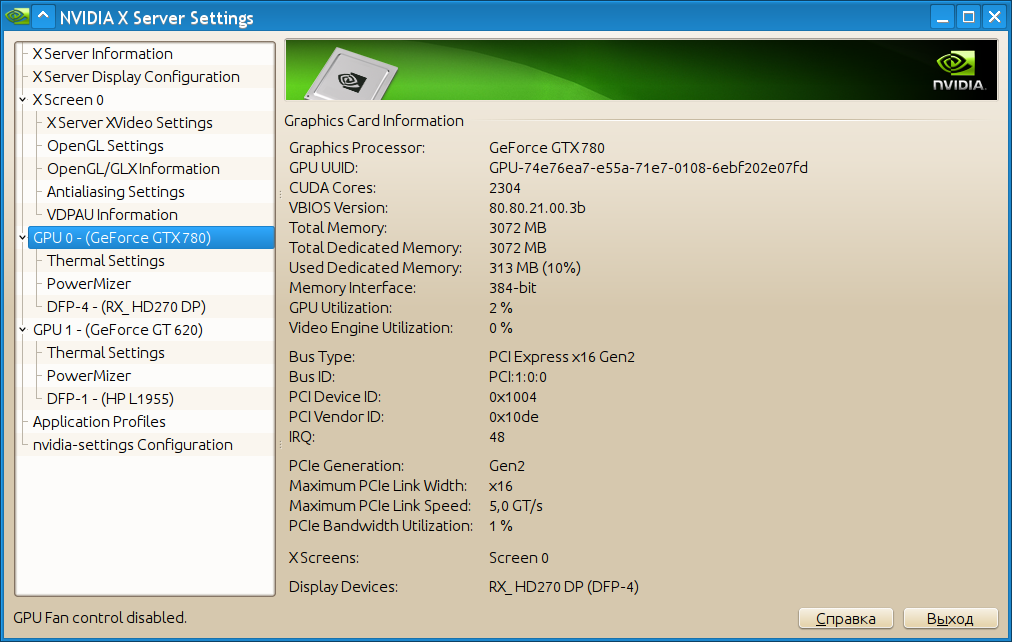Click the Maximum PCIe Link Speed value 5,0 GT/s
1012x642 pixels.
tap(516, 507)
